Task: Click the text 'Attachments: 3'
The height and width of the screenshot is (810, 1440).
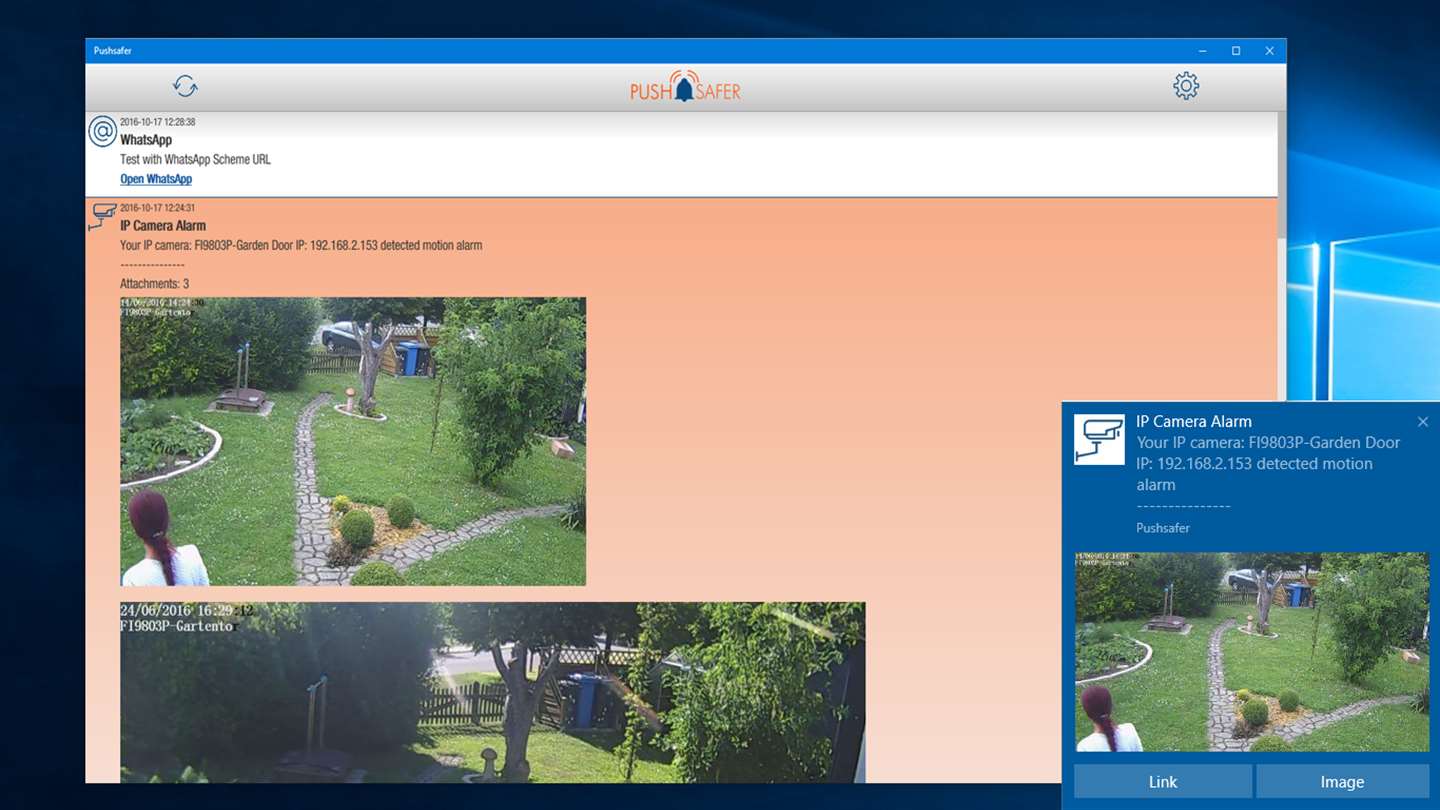Action: pos(154,284)
